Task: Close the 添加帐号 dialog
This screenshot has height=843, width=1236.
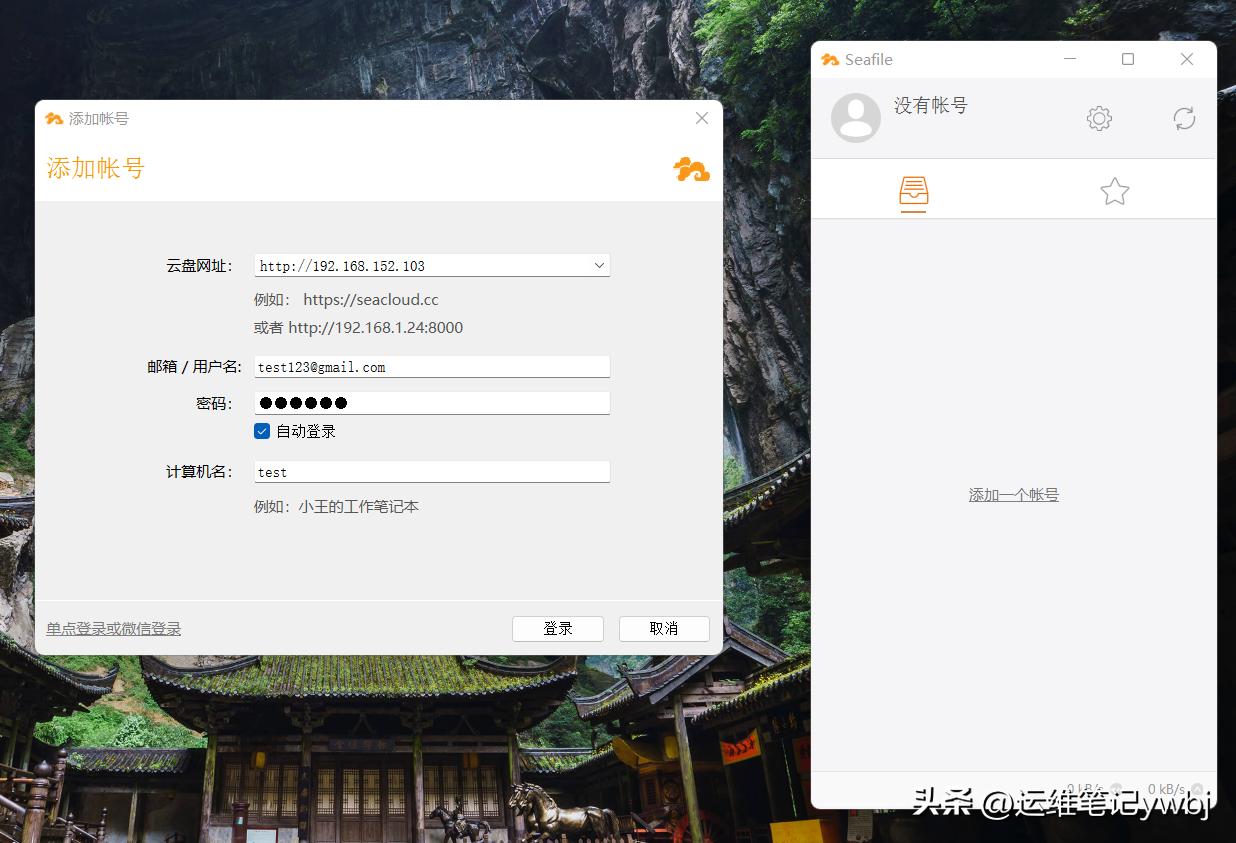Action: click(x=701, y=118)
